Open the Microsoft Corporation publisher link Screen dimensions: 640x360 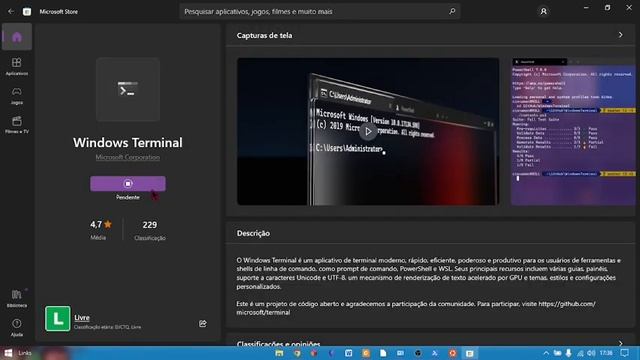(x=128, y=157)
